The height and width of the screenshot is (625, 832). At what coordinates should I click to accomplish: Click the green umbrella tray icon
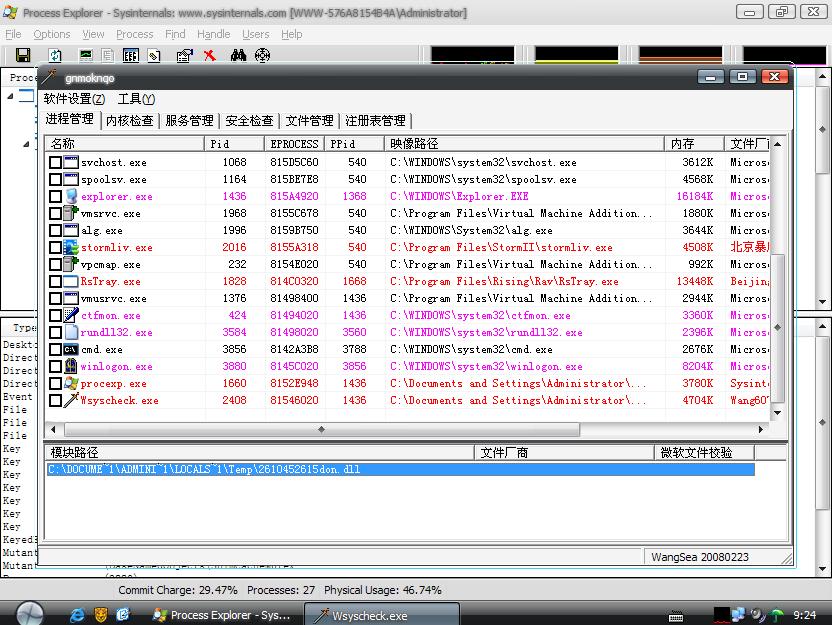click(x=777, y=615)
